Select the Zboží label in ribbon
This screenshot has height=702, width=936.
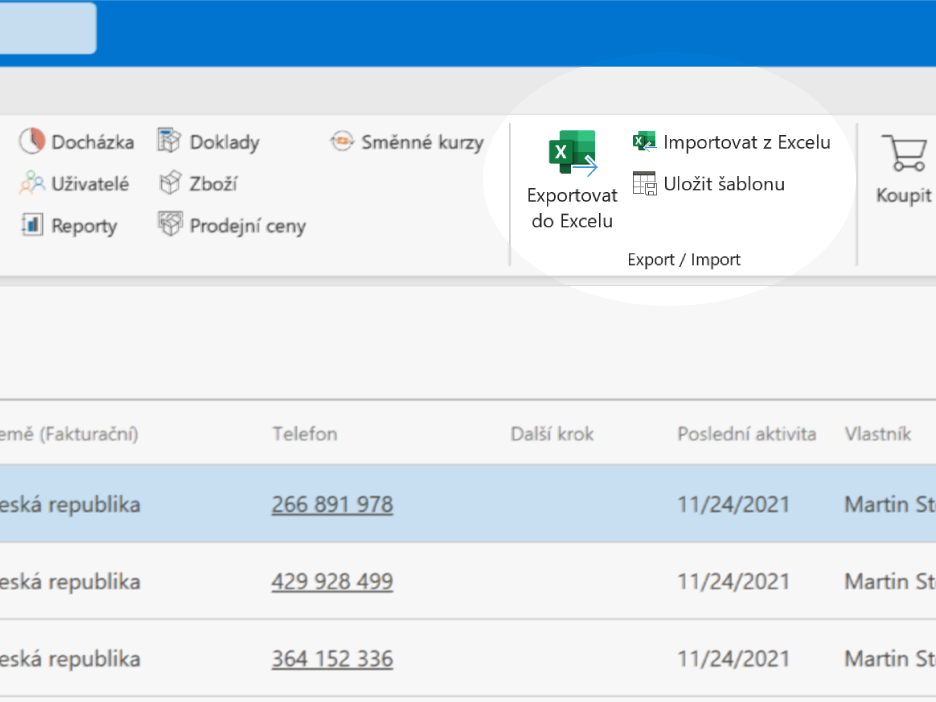click(213, 184)
